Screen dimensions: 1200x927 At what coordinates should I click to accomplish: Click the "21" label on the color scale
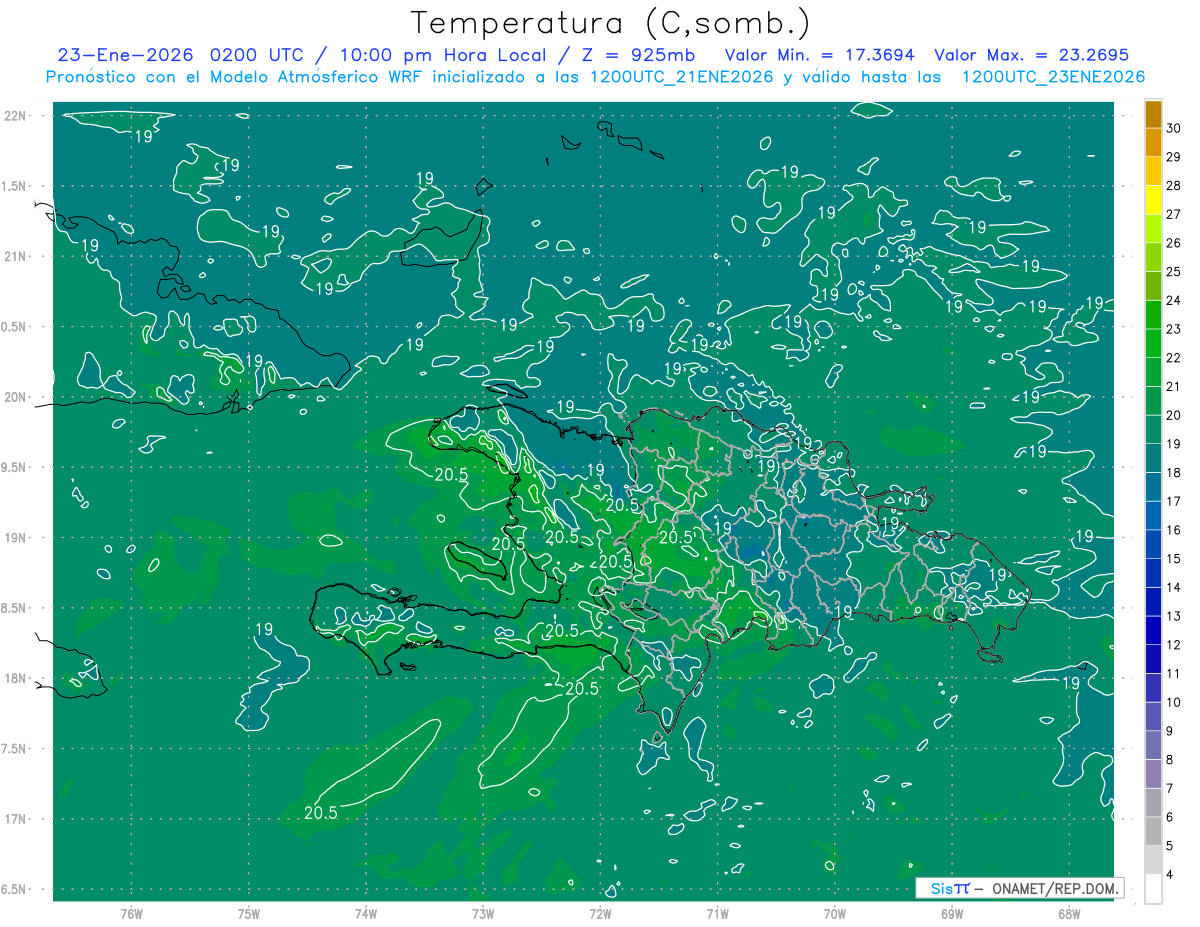pos(1174,387)
